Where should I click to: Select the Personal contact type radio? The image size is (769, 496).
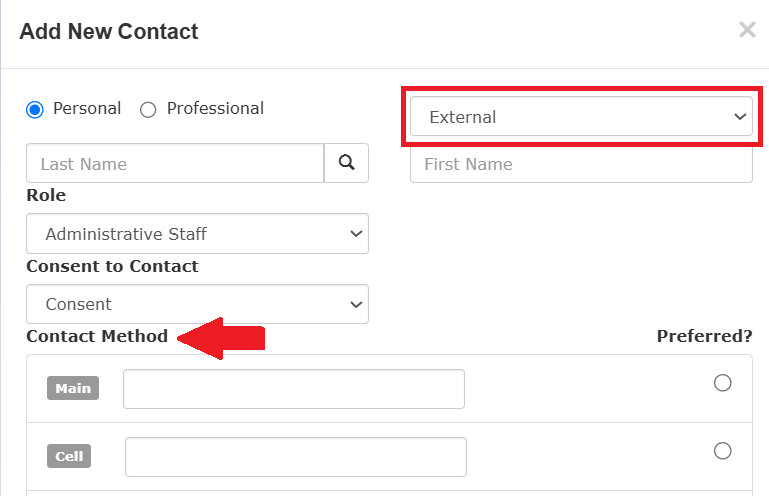point(35,109)
